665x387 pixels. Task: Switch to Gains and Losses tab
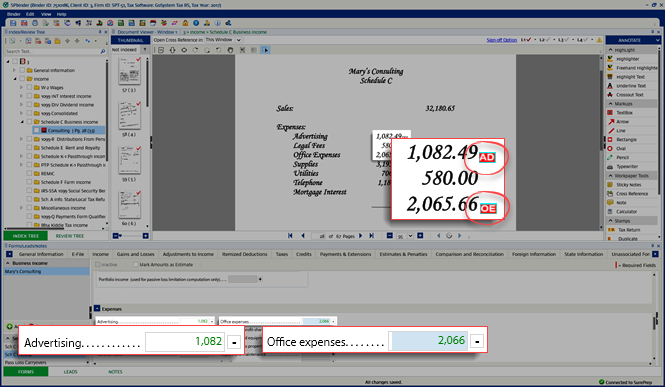pyautogui.click(x=136, y=254)
